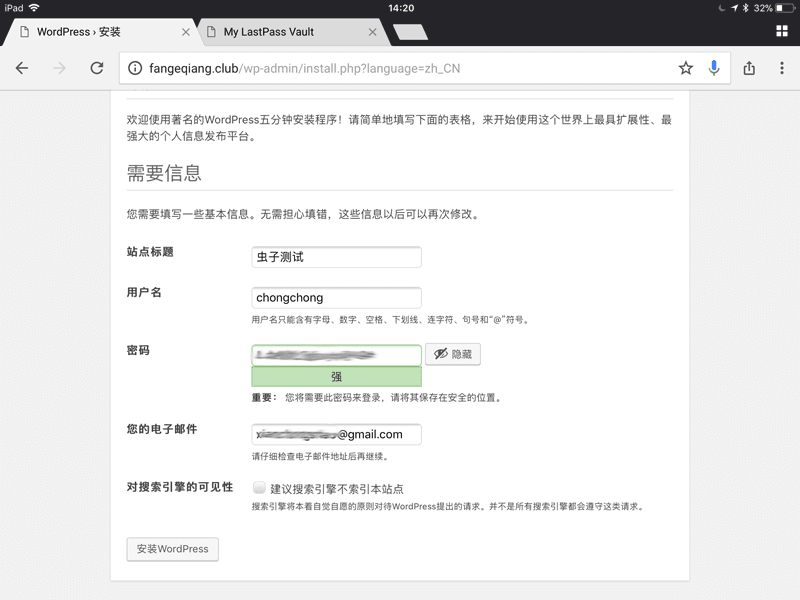
Task: Check the 建议搜索引擎不索引本站点 checkbox
Action: (259, 488)
